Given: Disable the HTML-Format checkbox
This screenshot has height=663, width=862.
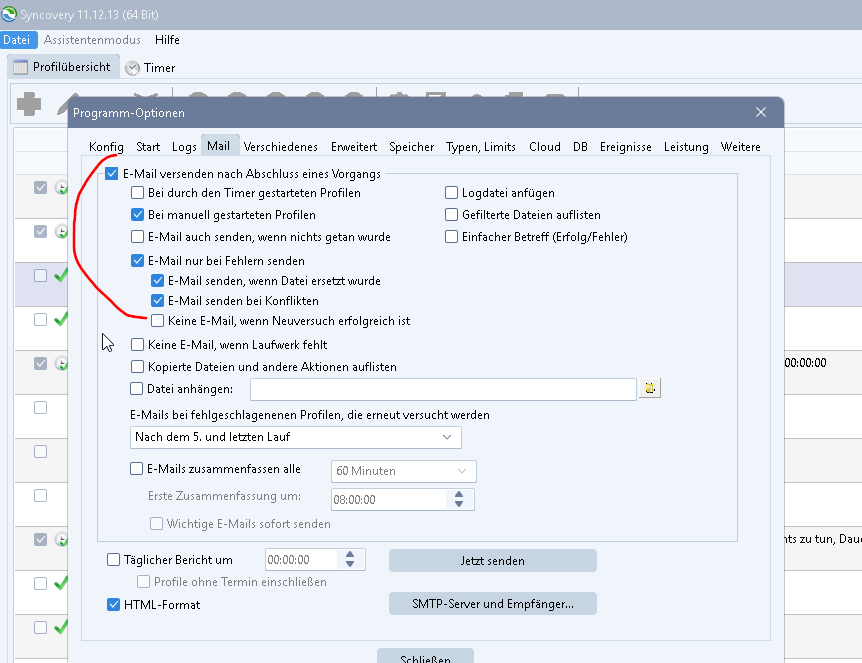Looking at the screenshot, I should tap(113, 605).
